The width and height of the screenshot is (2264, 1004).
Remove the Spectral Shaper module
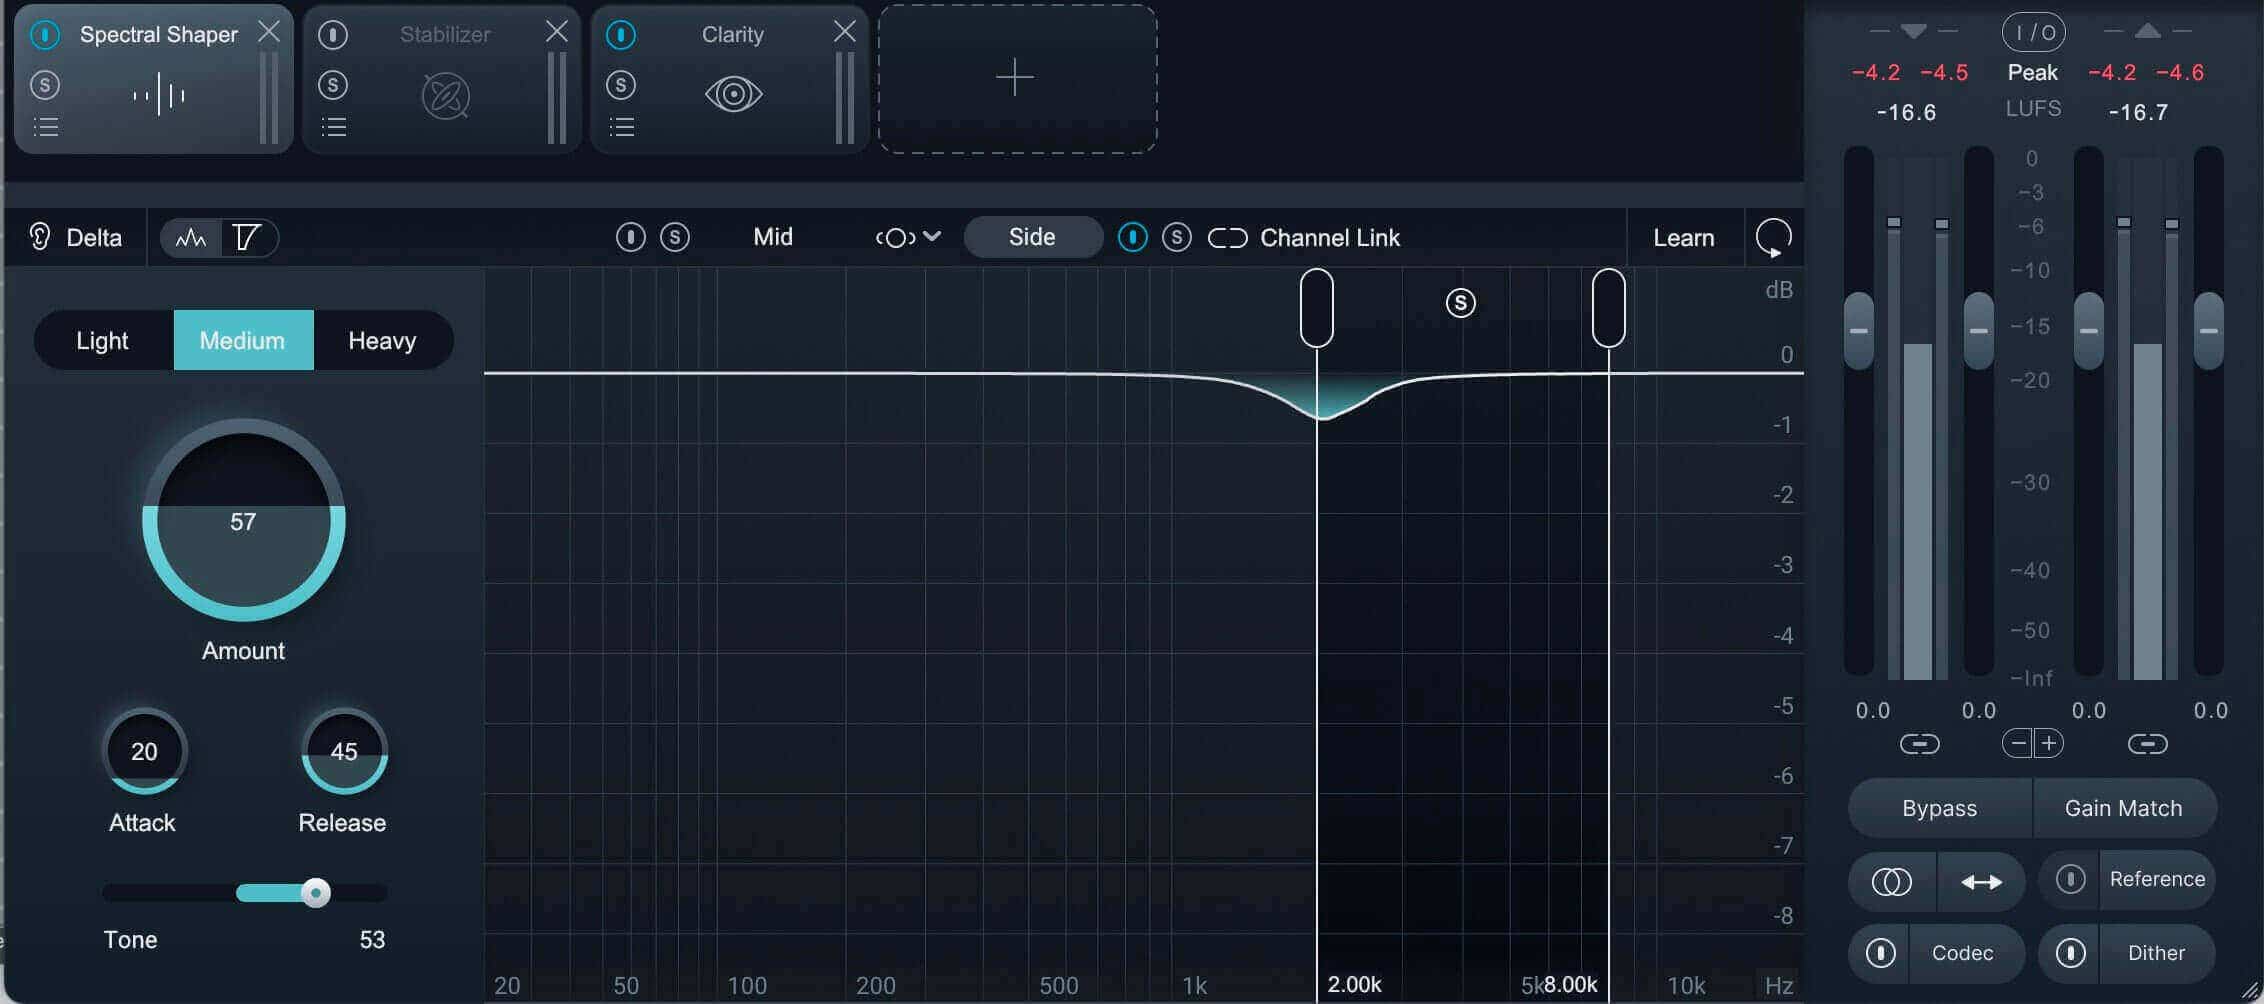tap(269, 32)
